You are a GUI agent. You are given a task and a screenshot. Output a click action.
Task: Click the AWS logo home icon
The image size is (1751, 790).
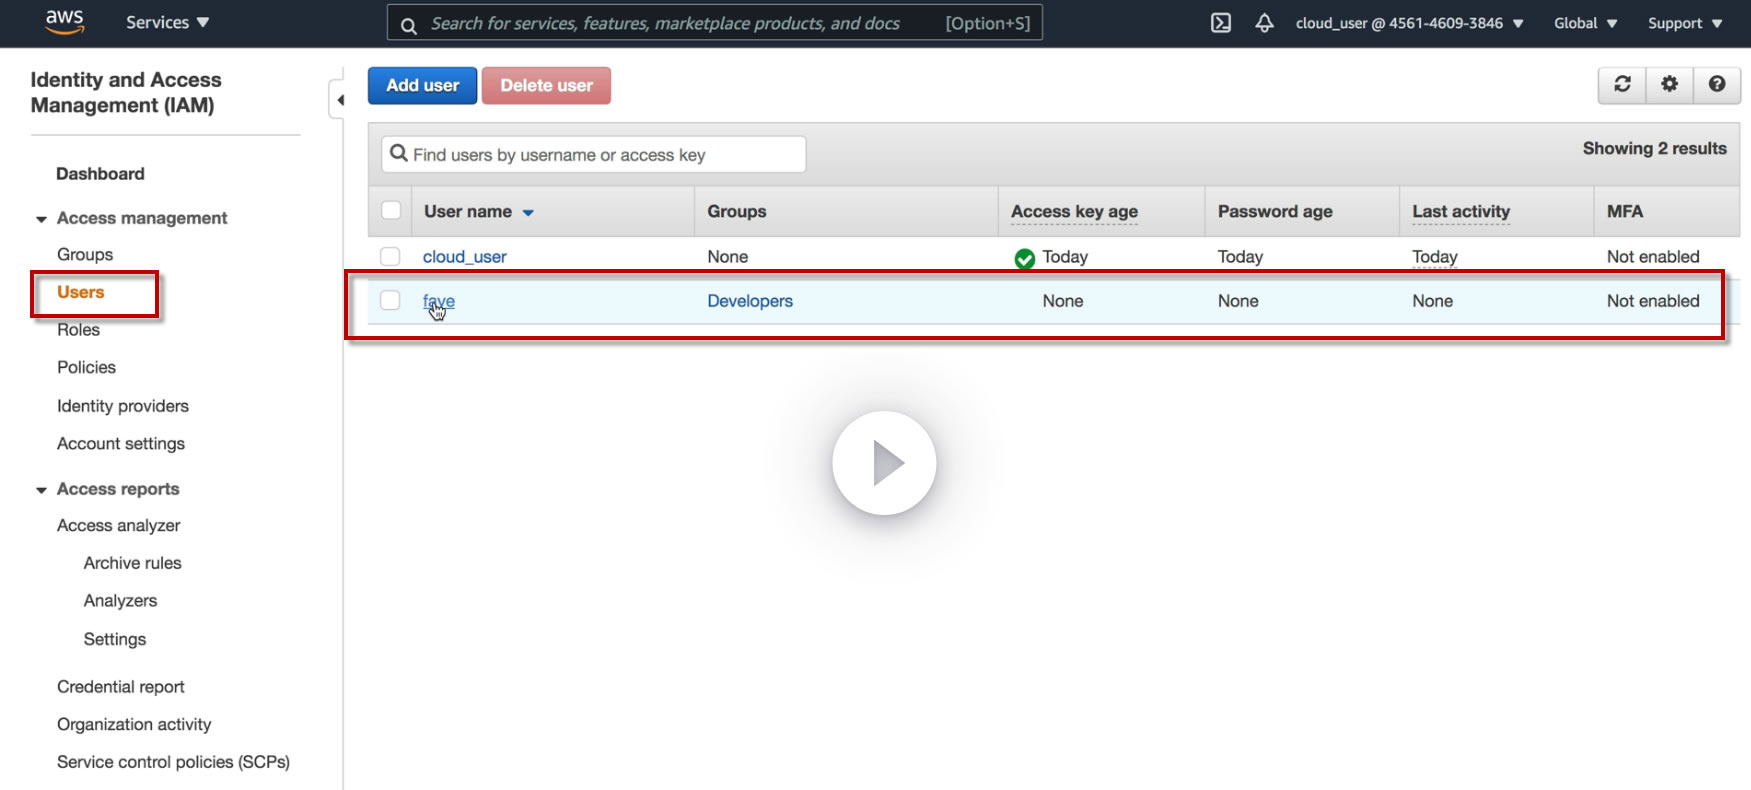click(65, 22)
